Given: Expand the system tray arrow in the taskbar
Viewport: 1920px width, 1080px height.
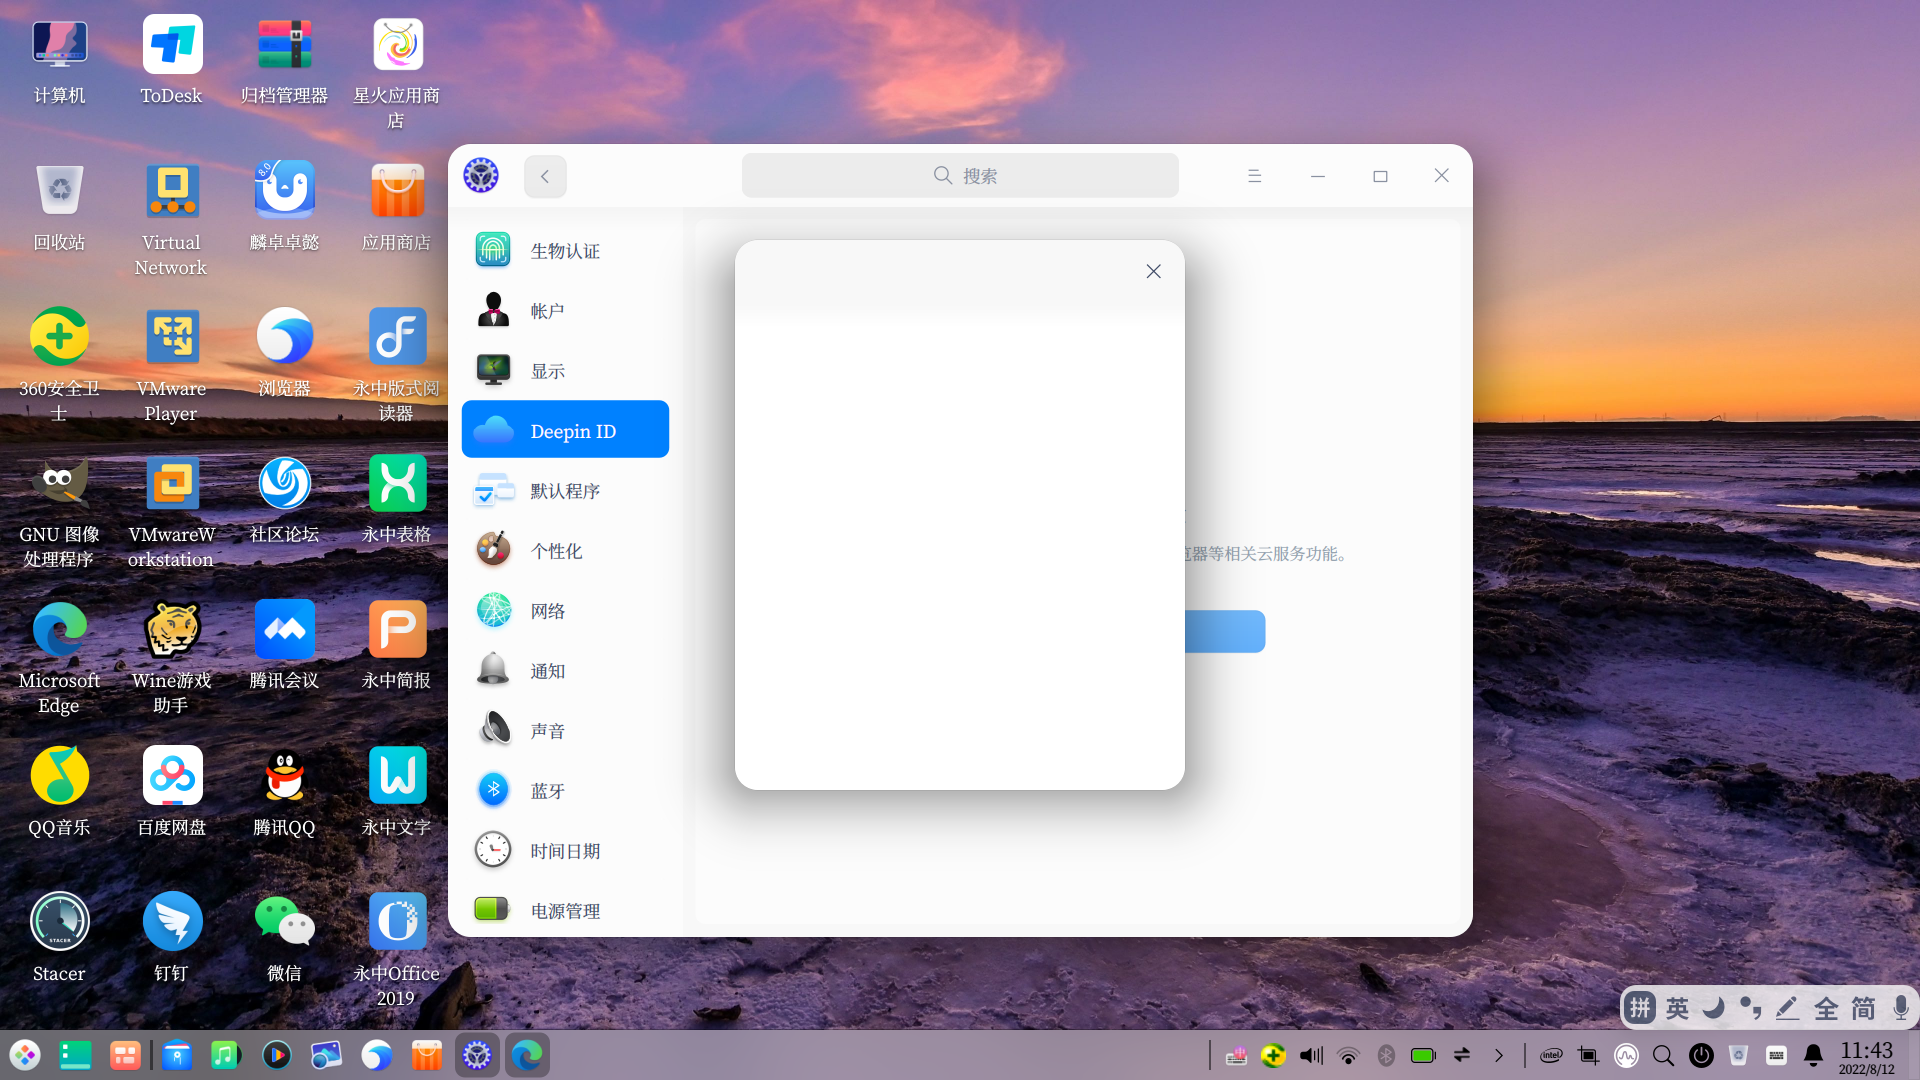Looking at the screenshot, I should pyautogui.click(x=1498, y=1055).
